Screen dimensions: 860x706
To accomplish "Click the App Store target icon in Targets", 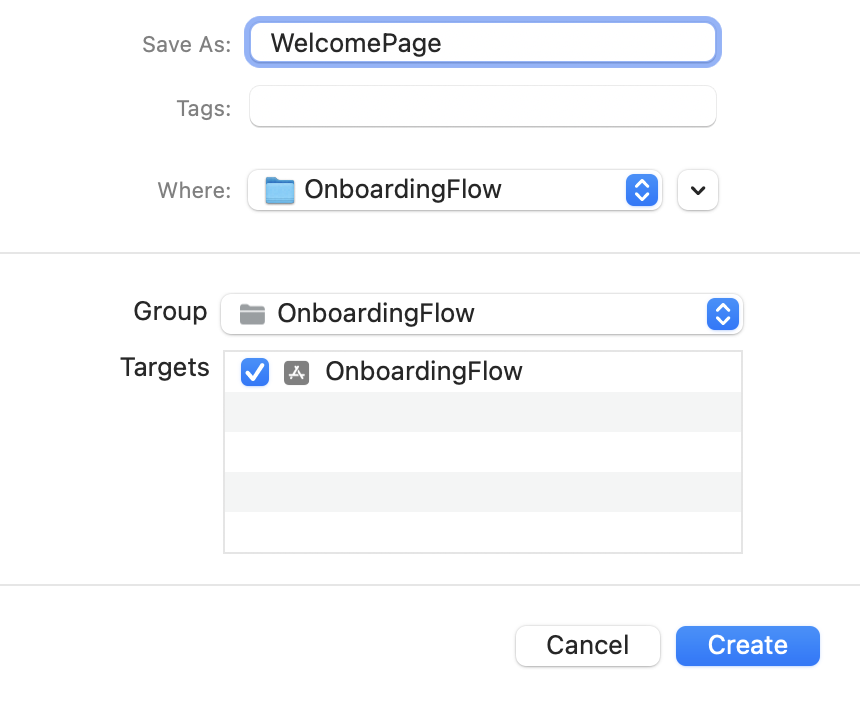I will click(296, 371).
